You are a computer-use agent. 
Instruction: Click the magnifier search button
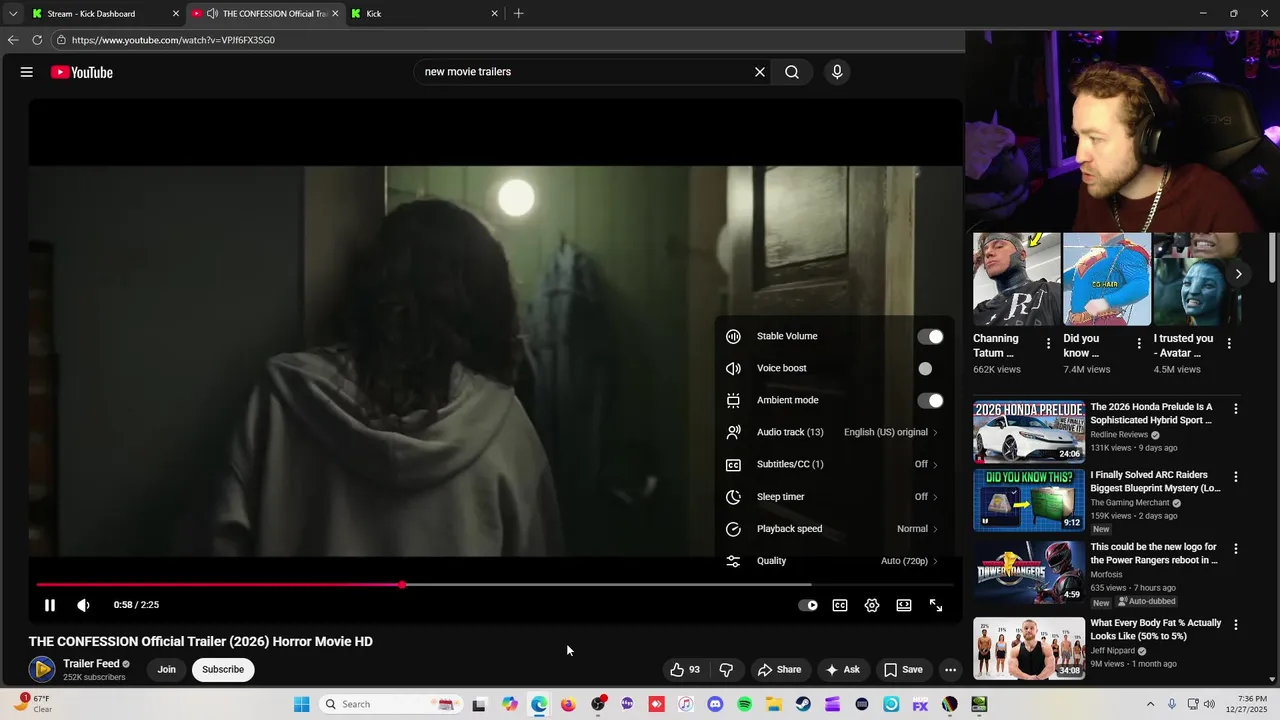(792, 72)
